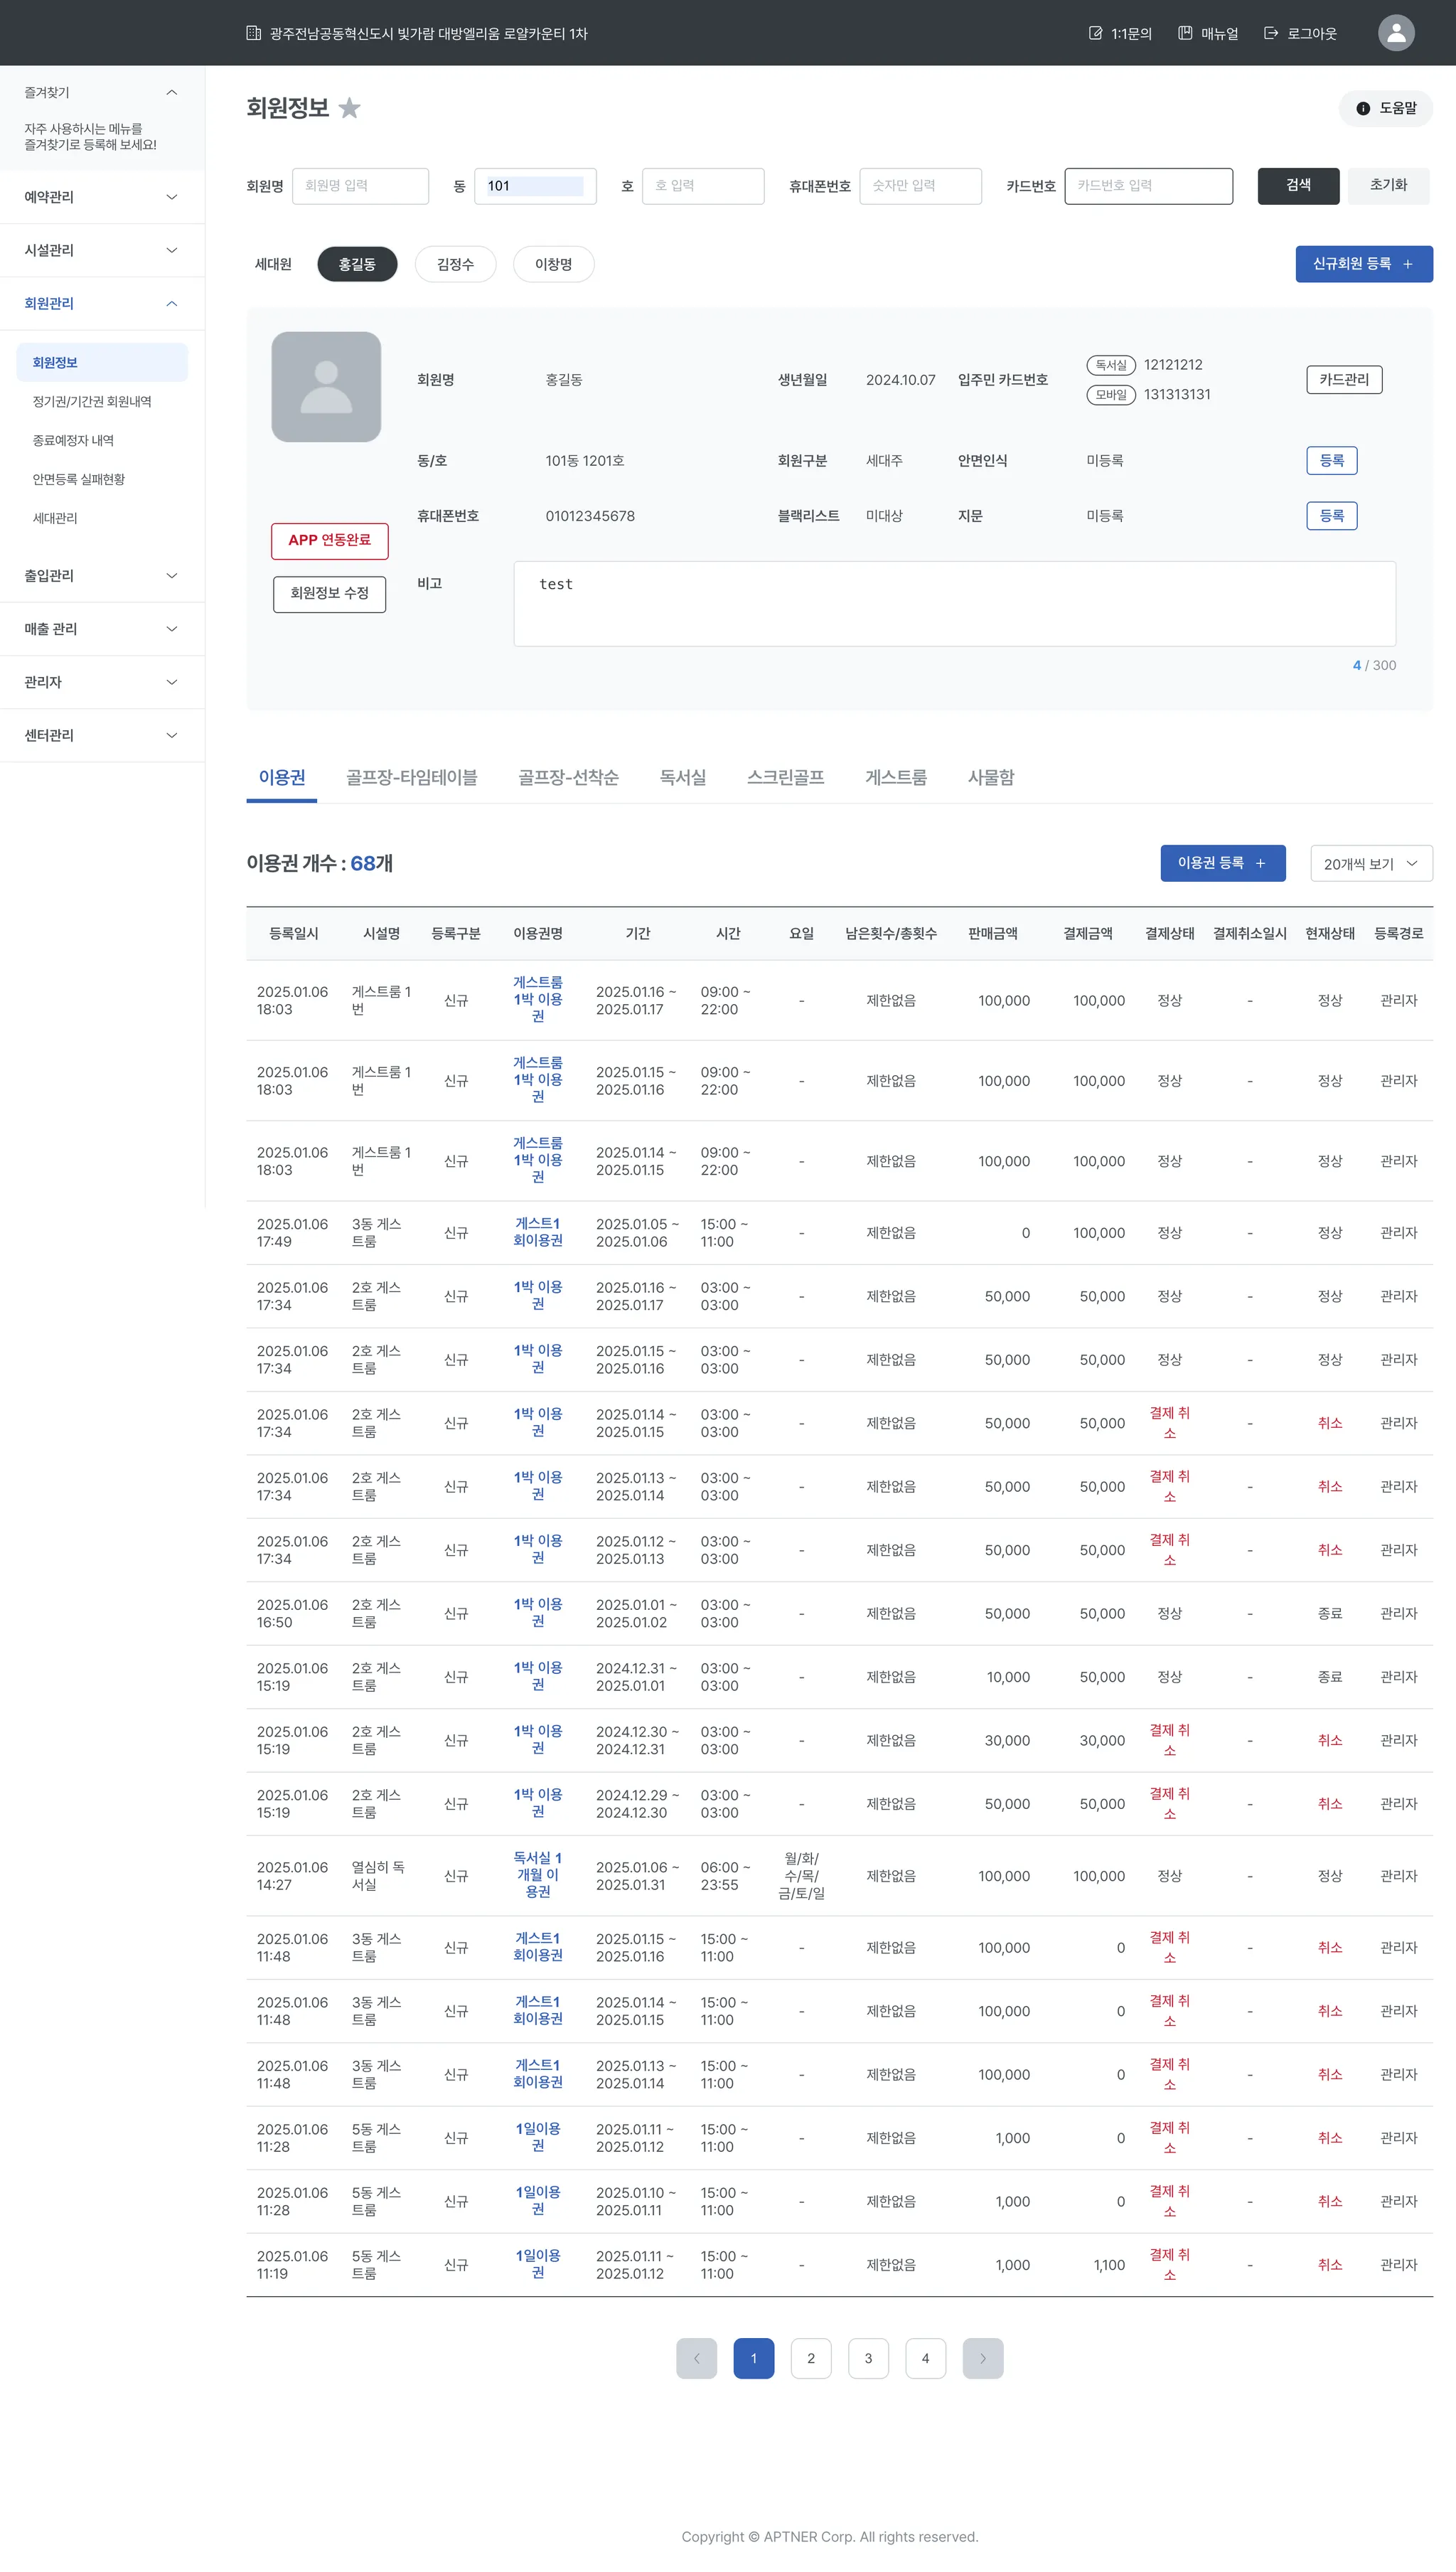Image resolution: width=1456 pixels, height=2572 pixels.
Task: Click the favorite star next to 회원정보
Action: (349, 108)
